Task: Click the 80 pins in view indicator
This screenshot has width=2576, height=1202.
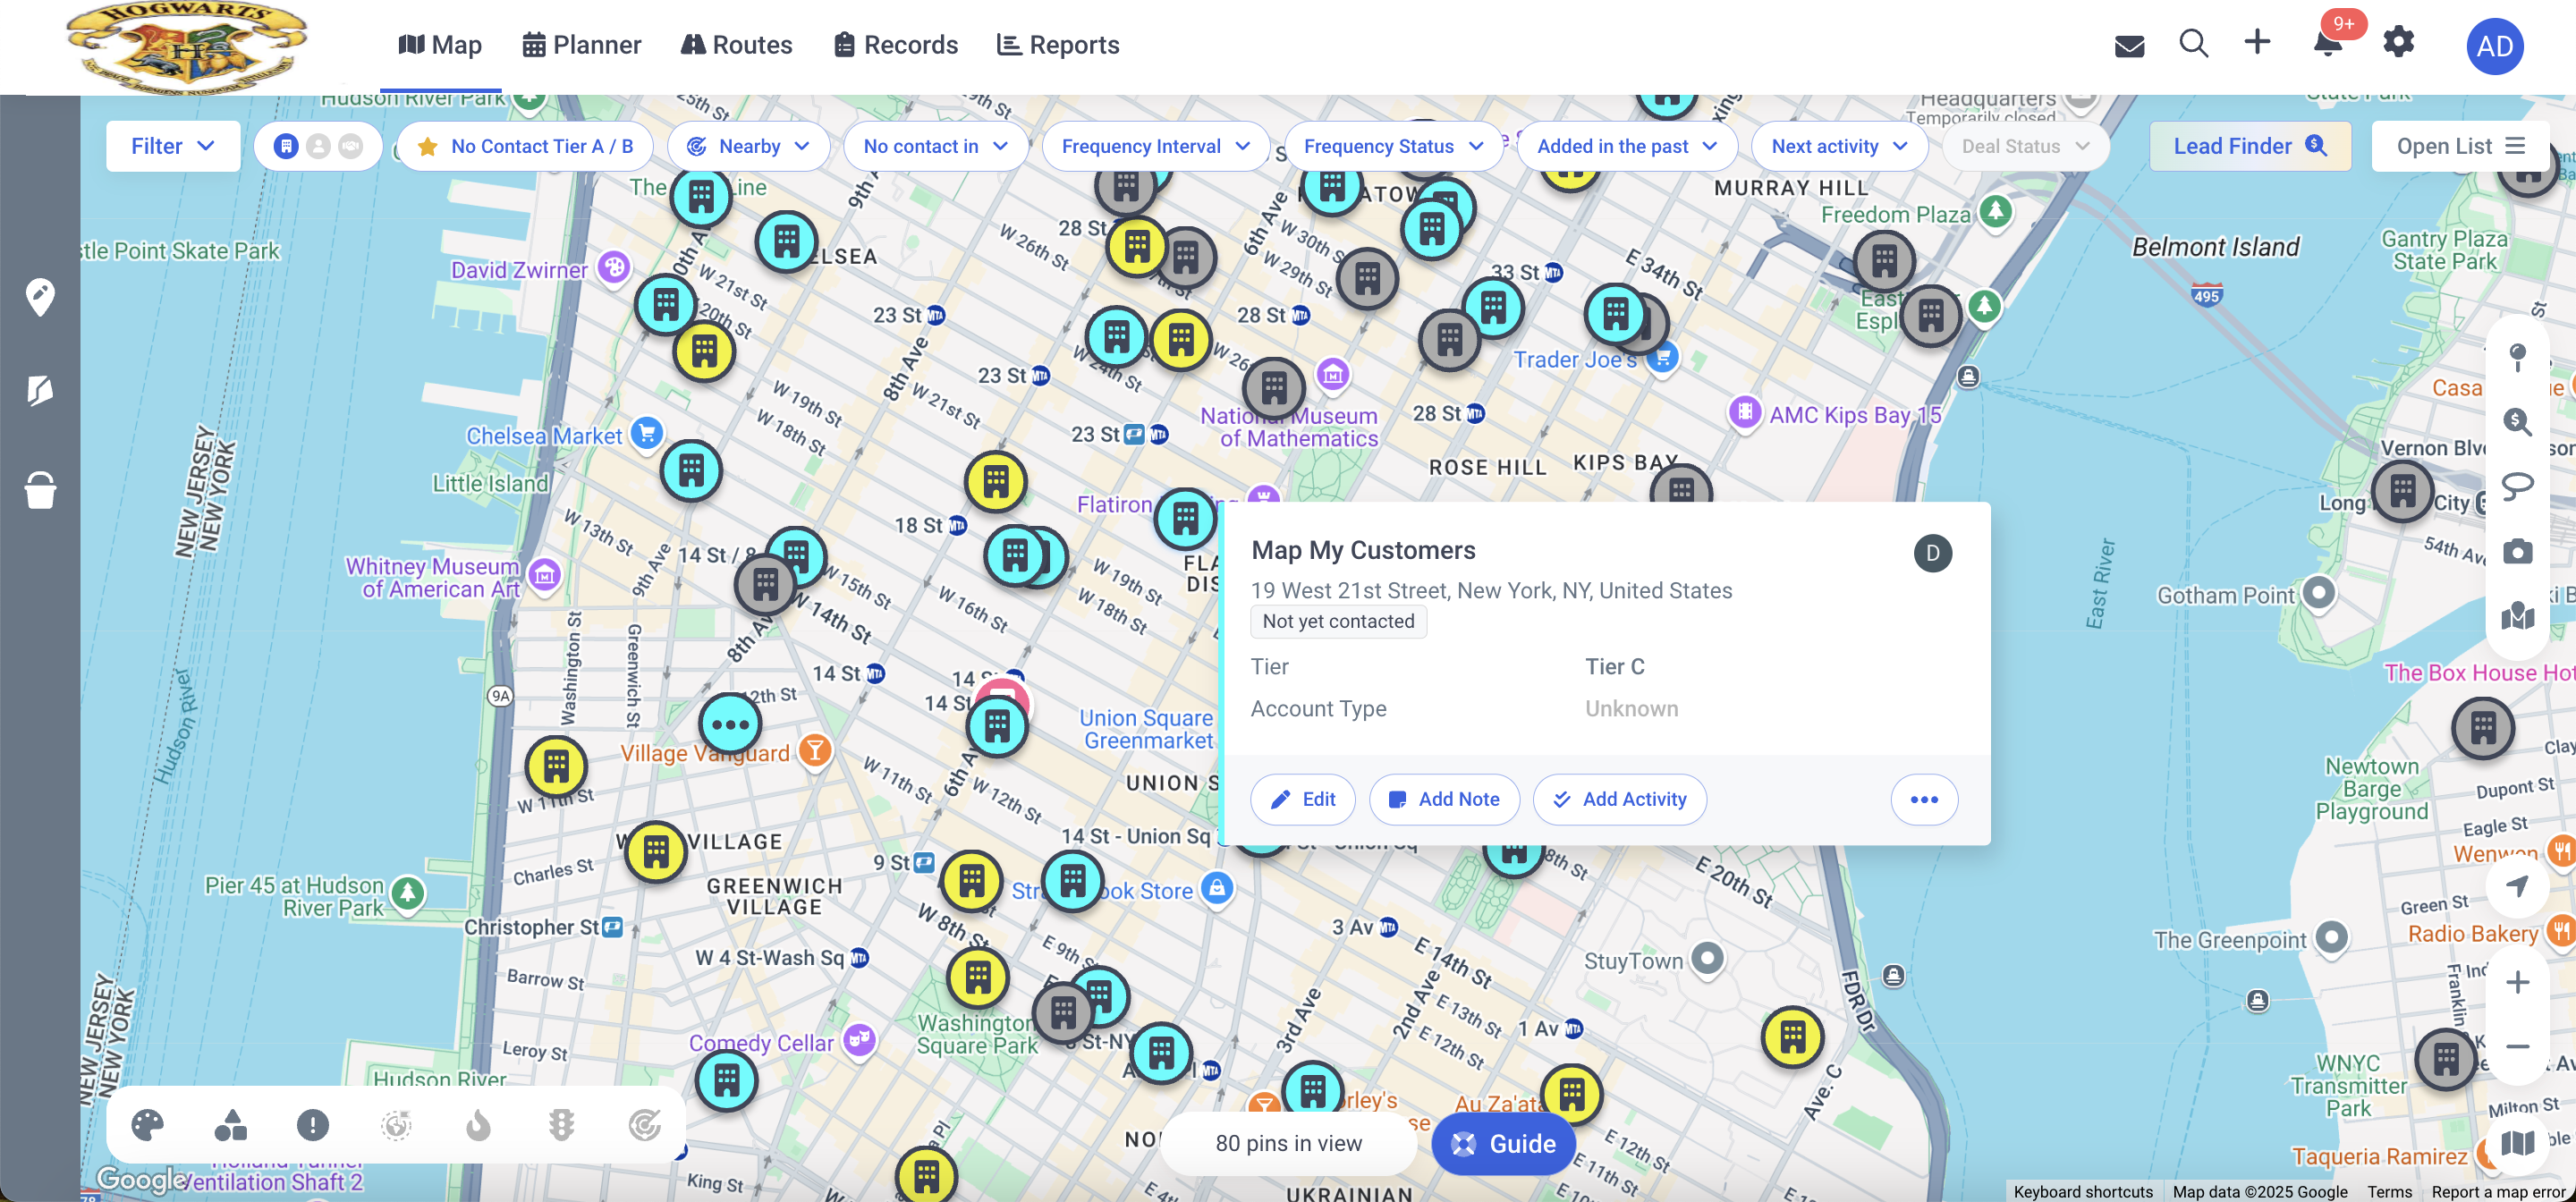Action: pos(1288,1143)
